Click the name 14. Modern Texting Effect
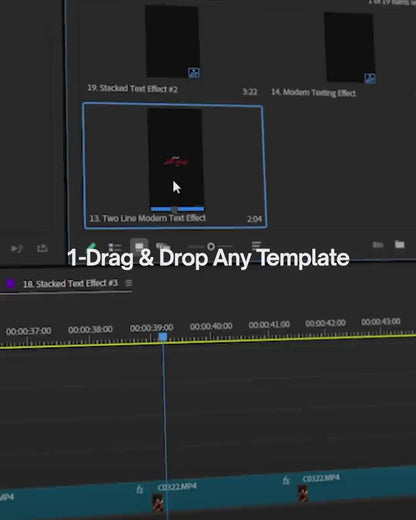The image size is (416, 520). (x=313, y=92)
